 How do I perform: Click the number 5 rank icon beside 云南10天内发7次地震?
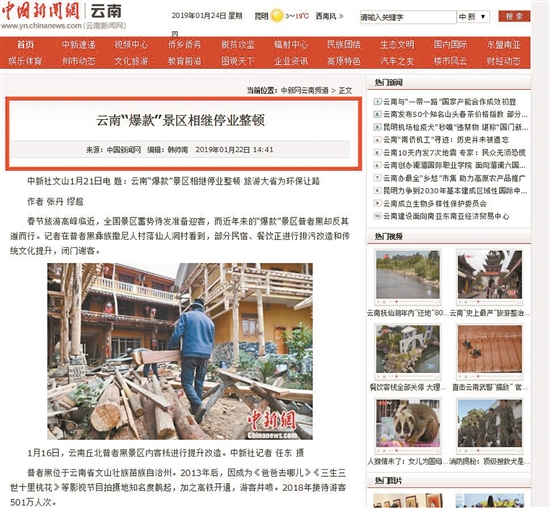pos(377,153)
